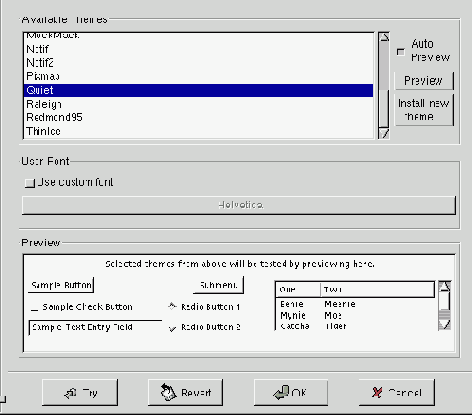Select the ThinIce theme
This screenshot has height=415, width=472.
click(x=199, y=131)
